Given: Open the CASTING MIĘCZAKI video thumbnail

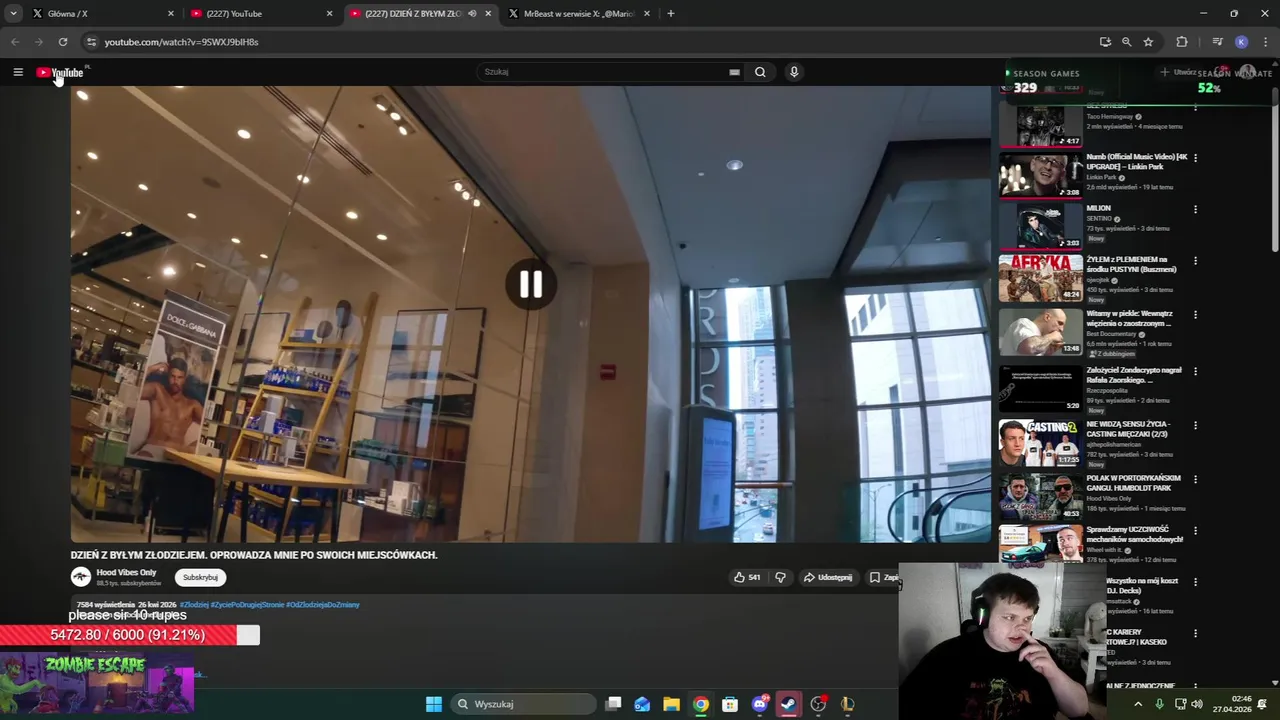Looking at the screenshot, I should point(1041,442).
